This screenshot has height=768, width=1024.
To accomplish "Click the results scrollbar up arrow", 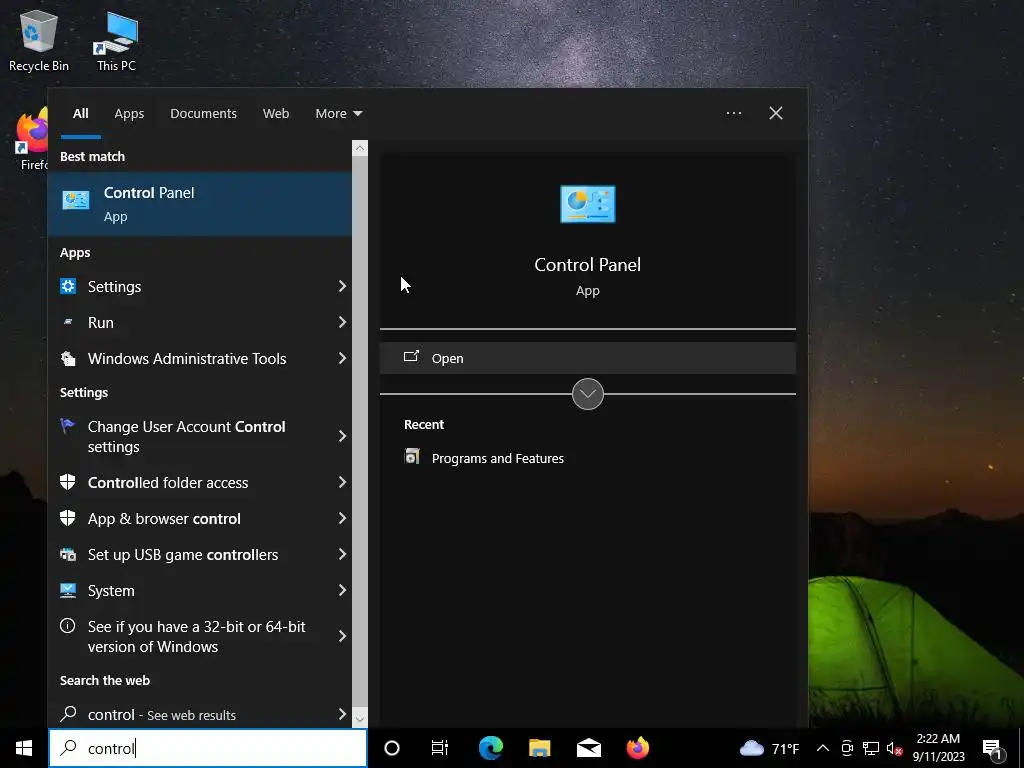I will [x=360, y=148].
